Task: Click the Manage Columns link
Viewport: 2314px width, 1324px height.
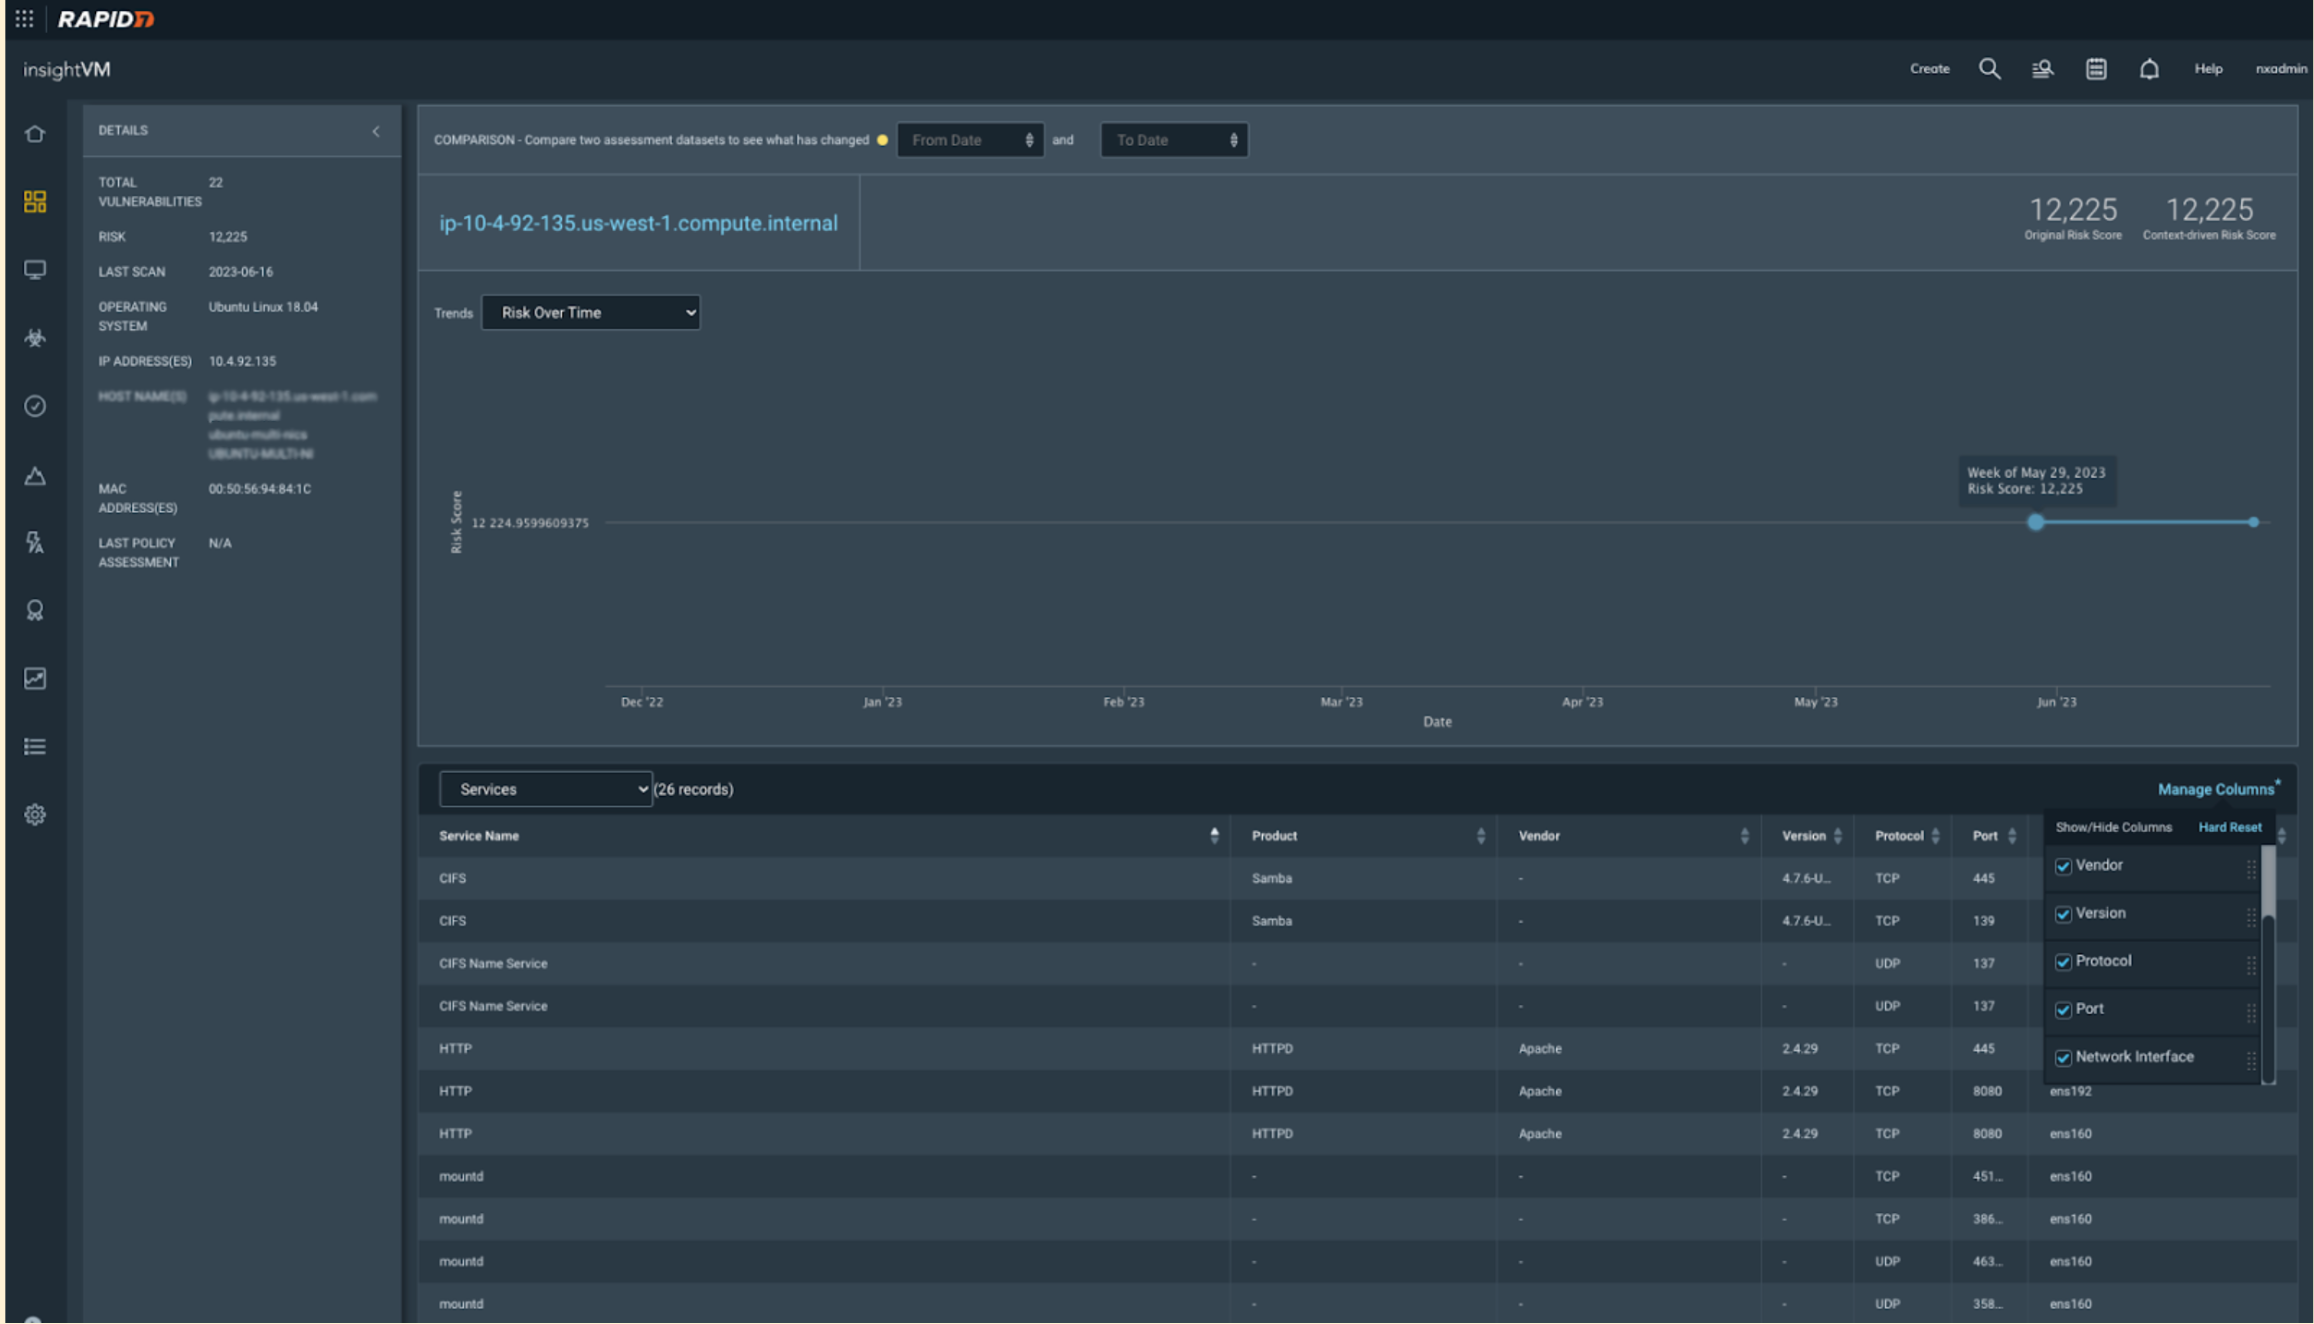Action: 2215,790
